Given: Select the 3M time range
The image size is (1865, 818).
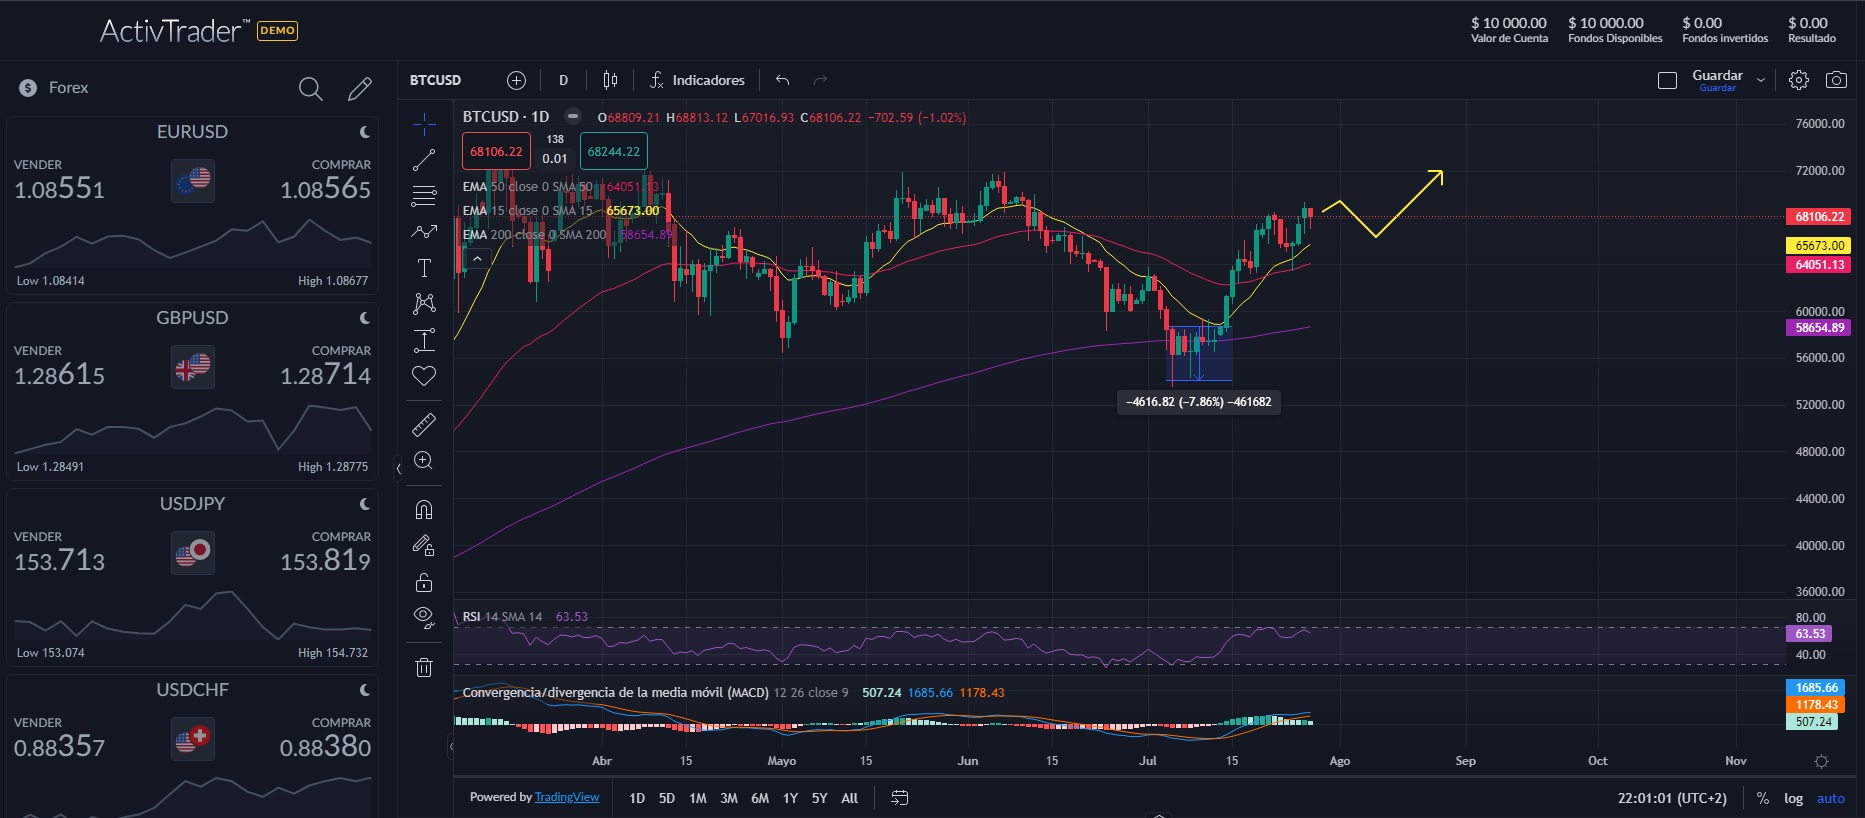Looking at the screenshot, I should tap(729, 798).
